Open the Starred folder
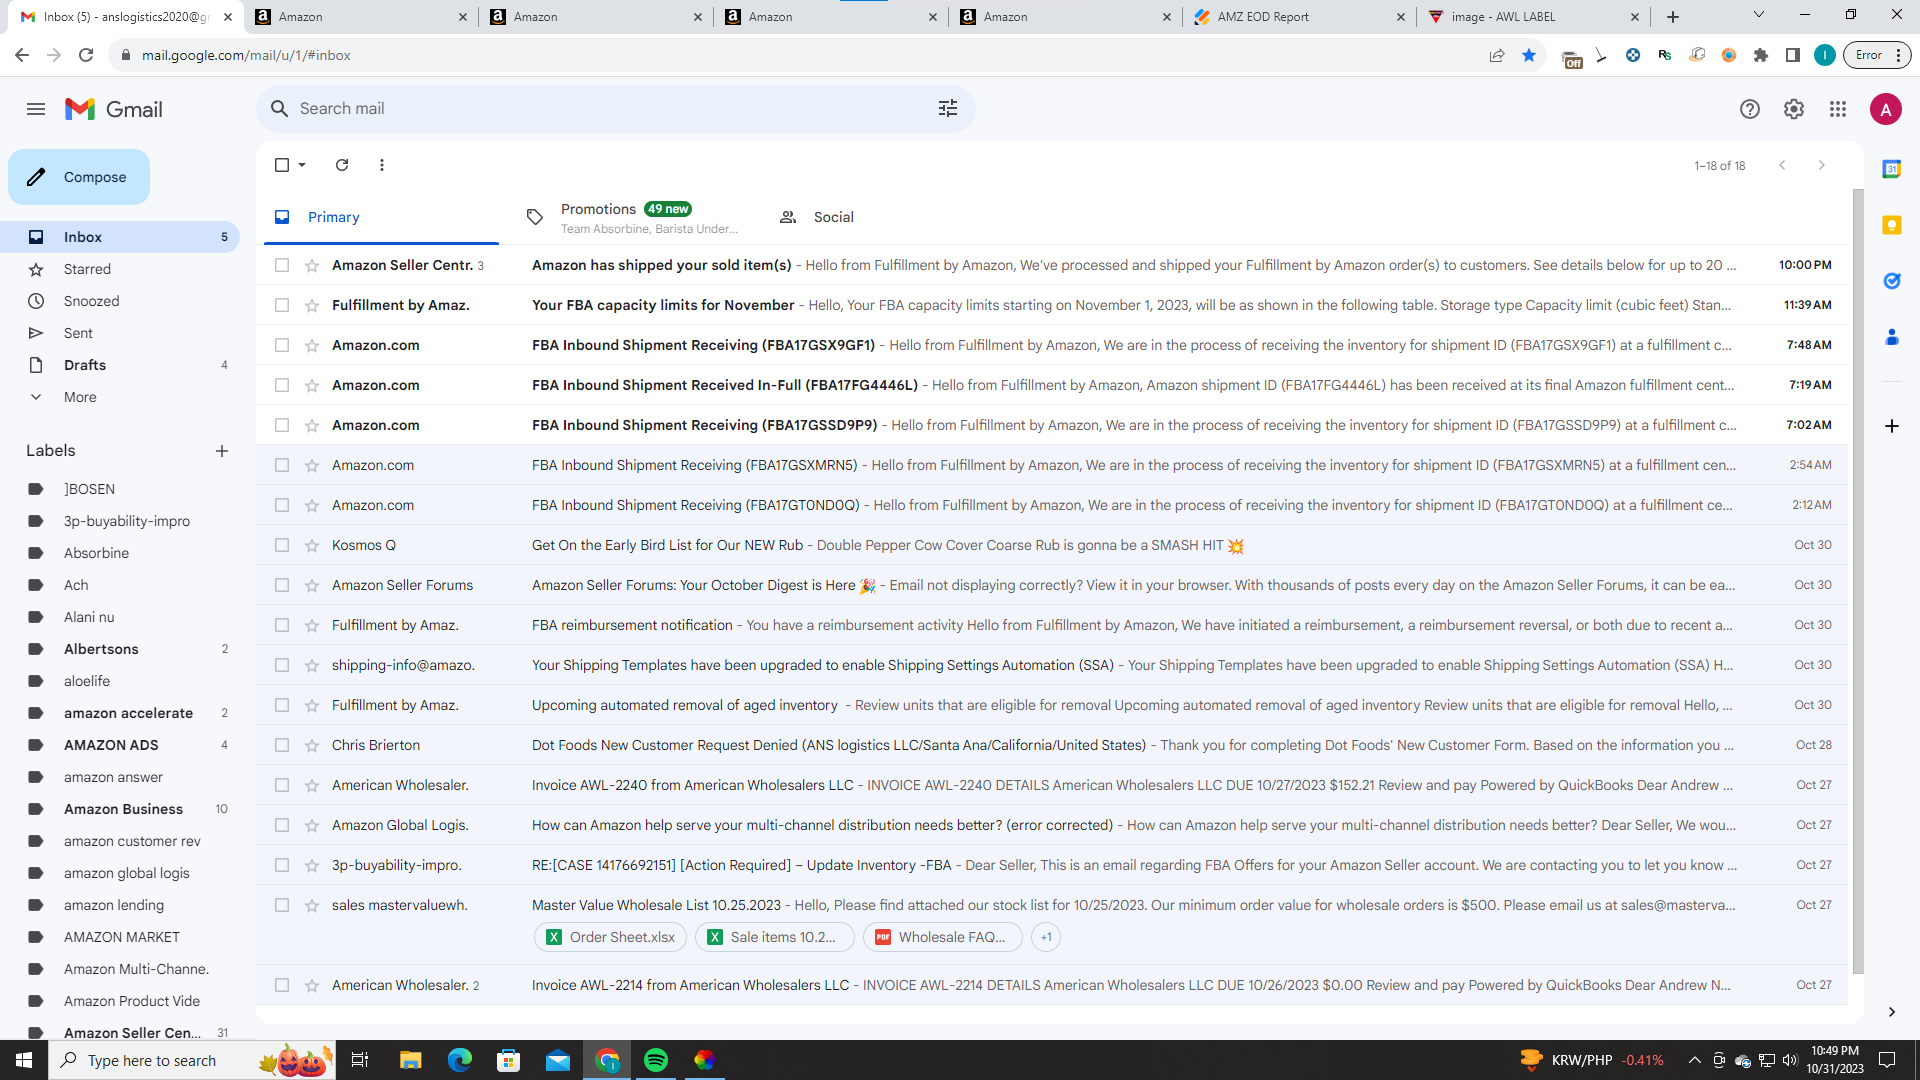 (120, 269)
